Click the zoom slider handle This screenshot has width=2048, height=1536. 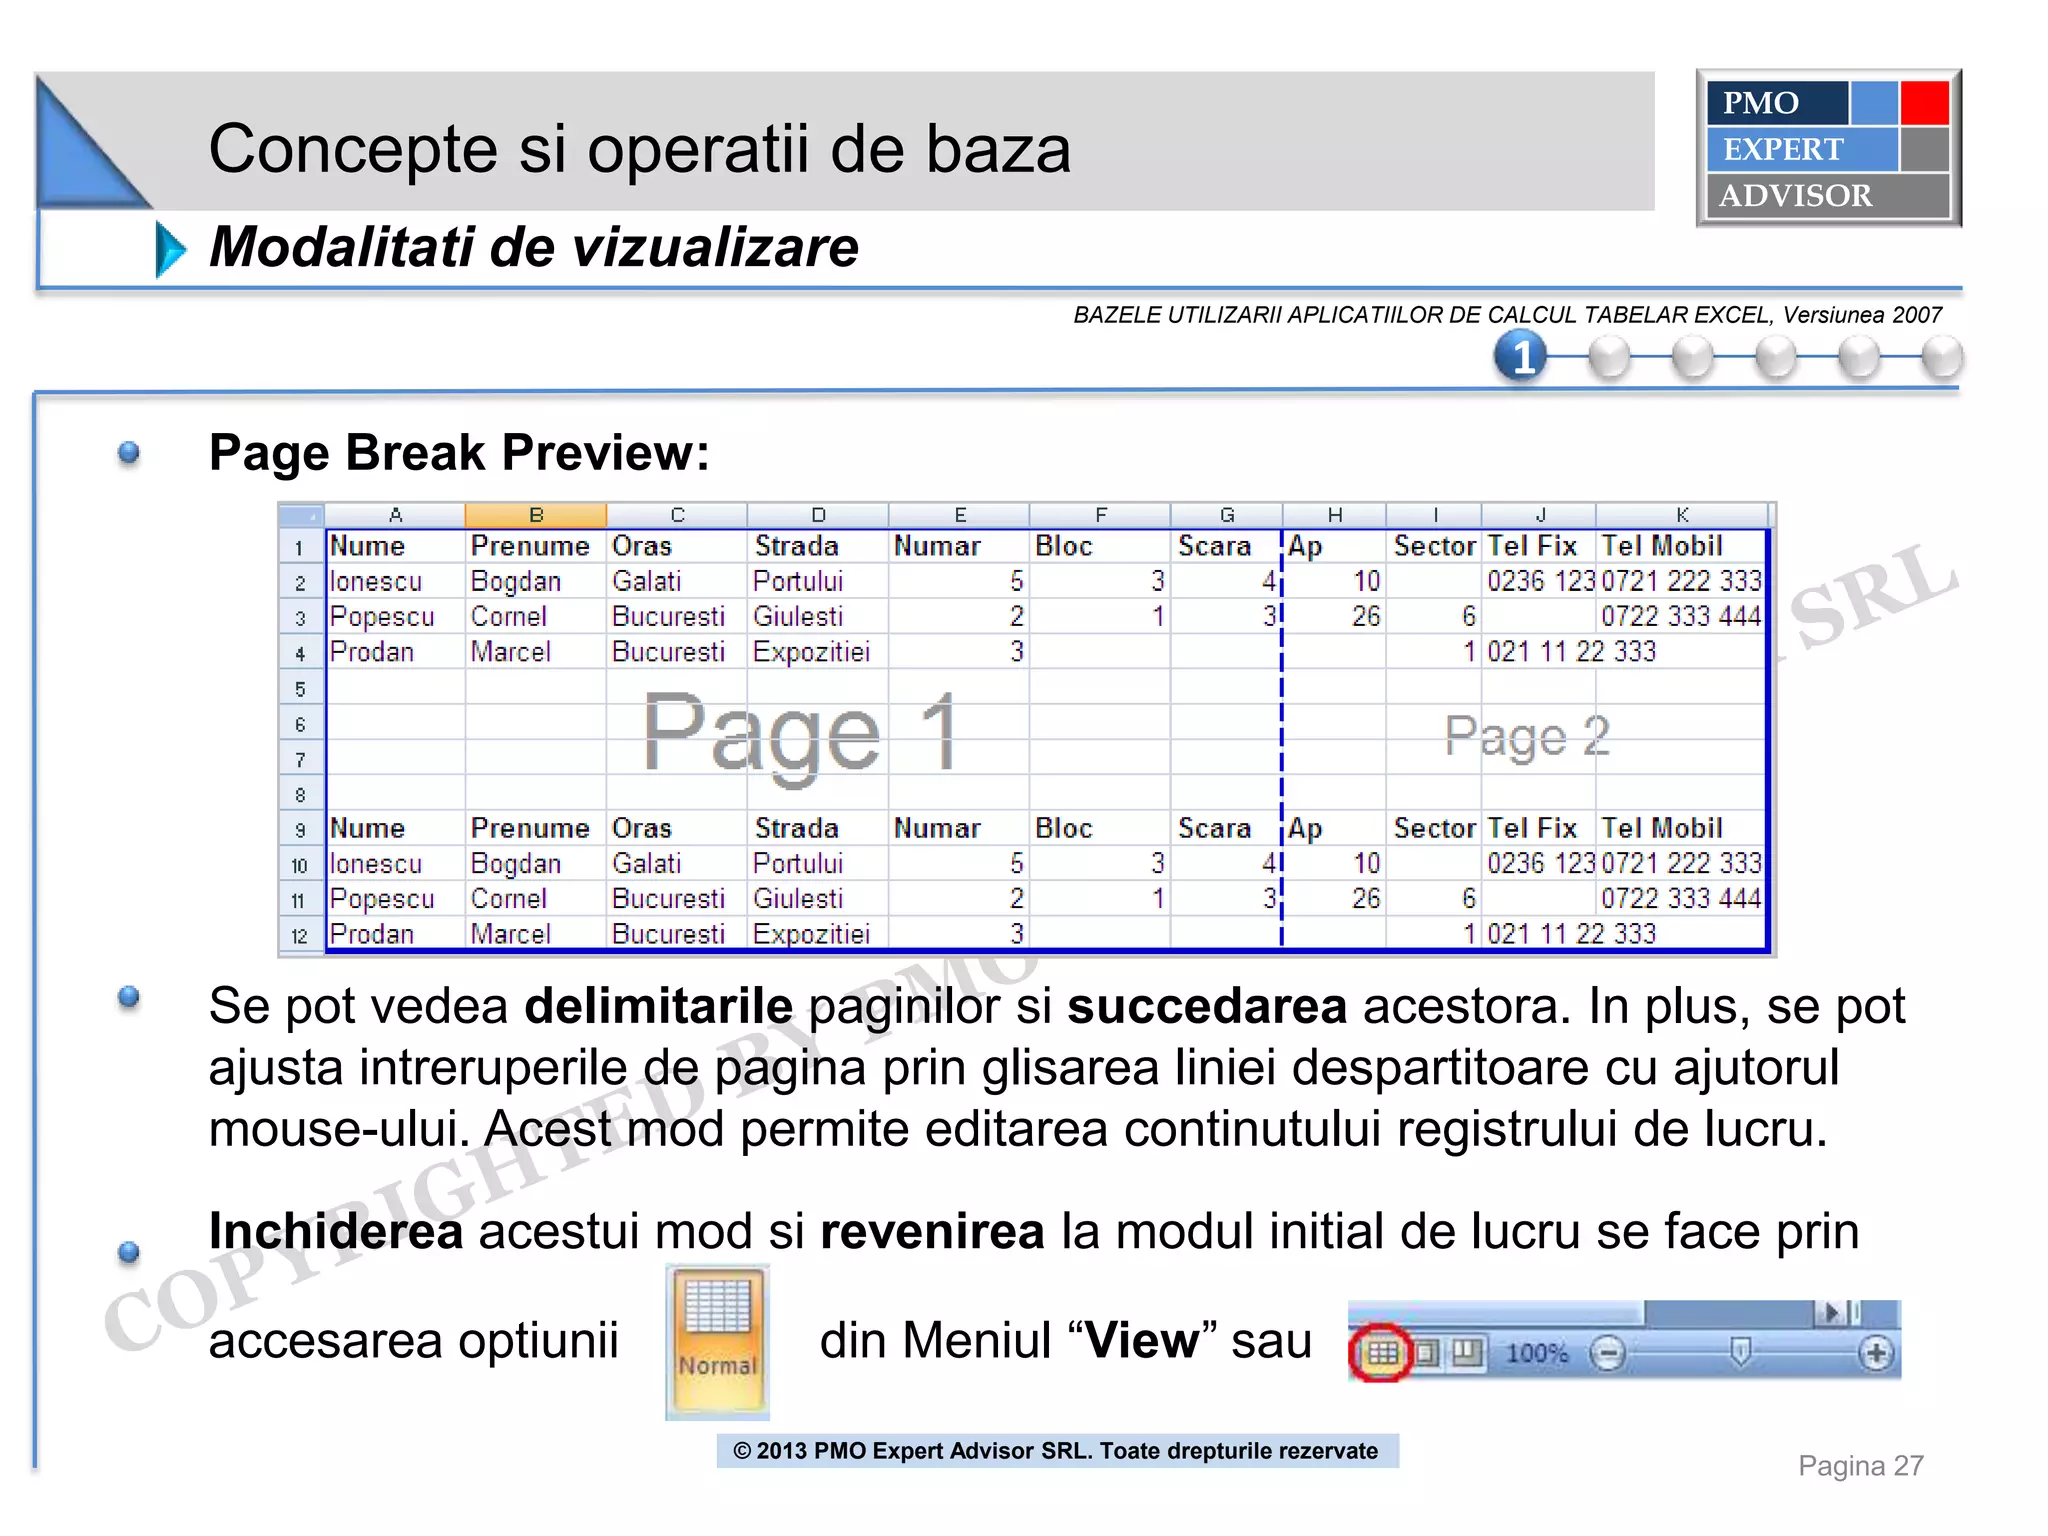[x=1740, y=1353]
